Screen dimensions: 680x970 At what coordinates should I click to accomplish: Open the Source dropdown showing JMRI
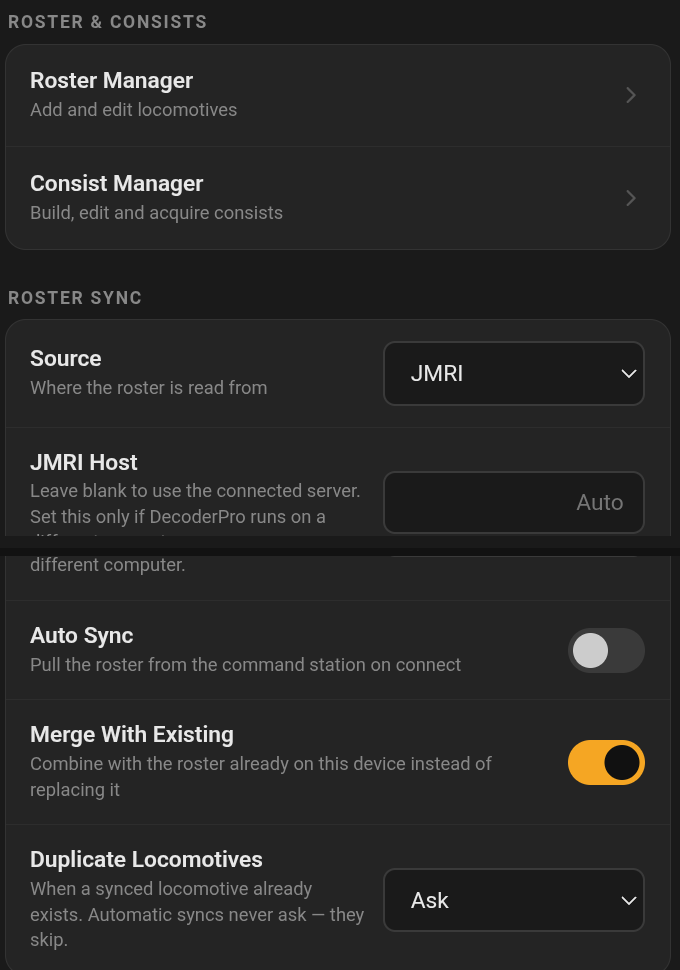point(514,374)
